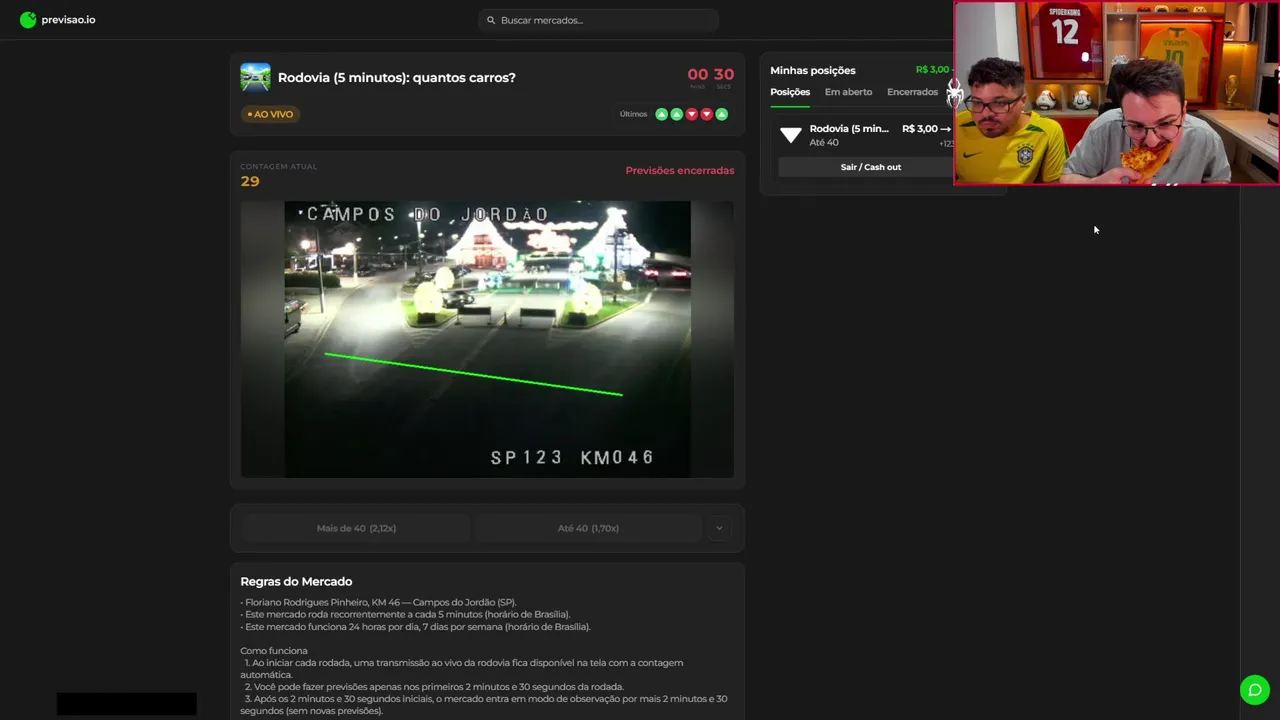Image resolution: width=1280 pixels, height=720 pixels.
Task: Click the last green up-arrow result in Últimos
Action: coord(722,114)
